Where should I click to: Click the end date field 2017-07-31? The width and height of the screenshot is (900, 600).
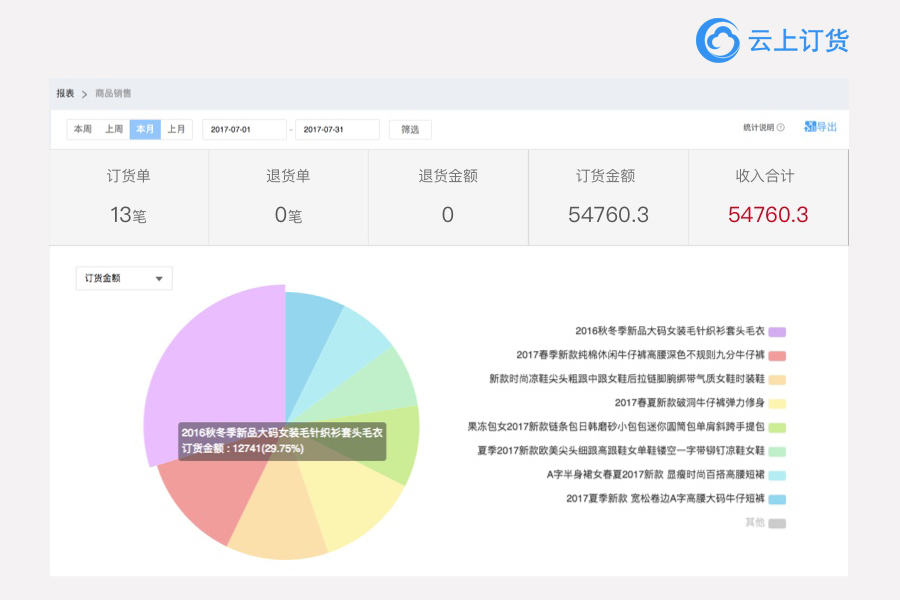coord(337,129)
